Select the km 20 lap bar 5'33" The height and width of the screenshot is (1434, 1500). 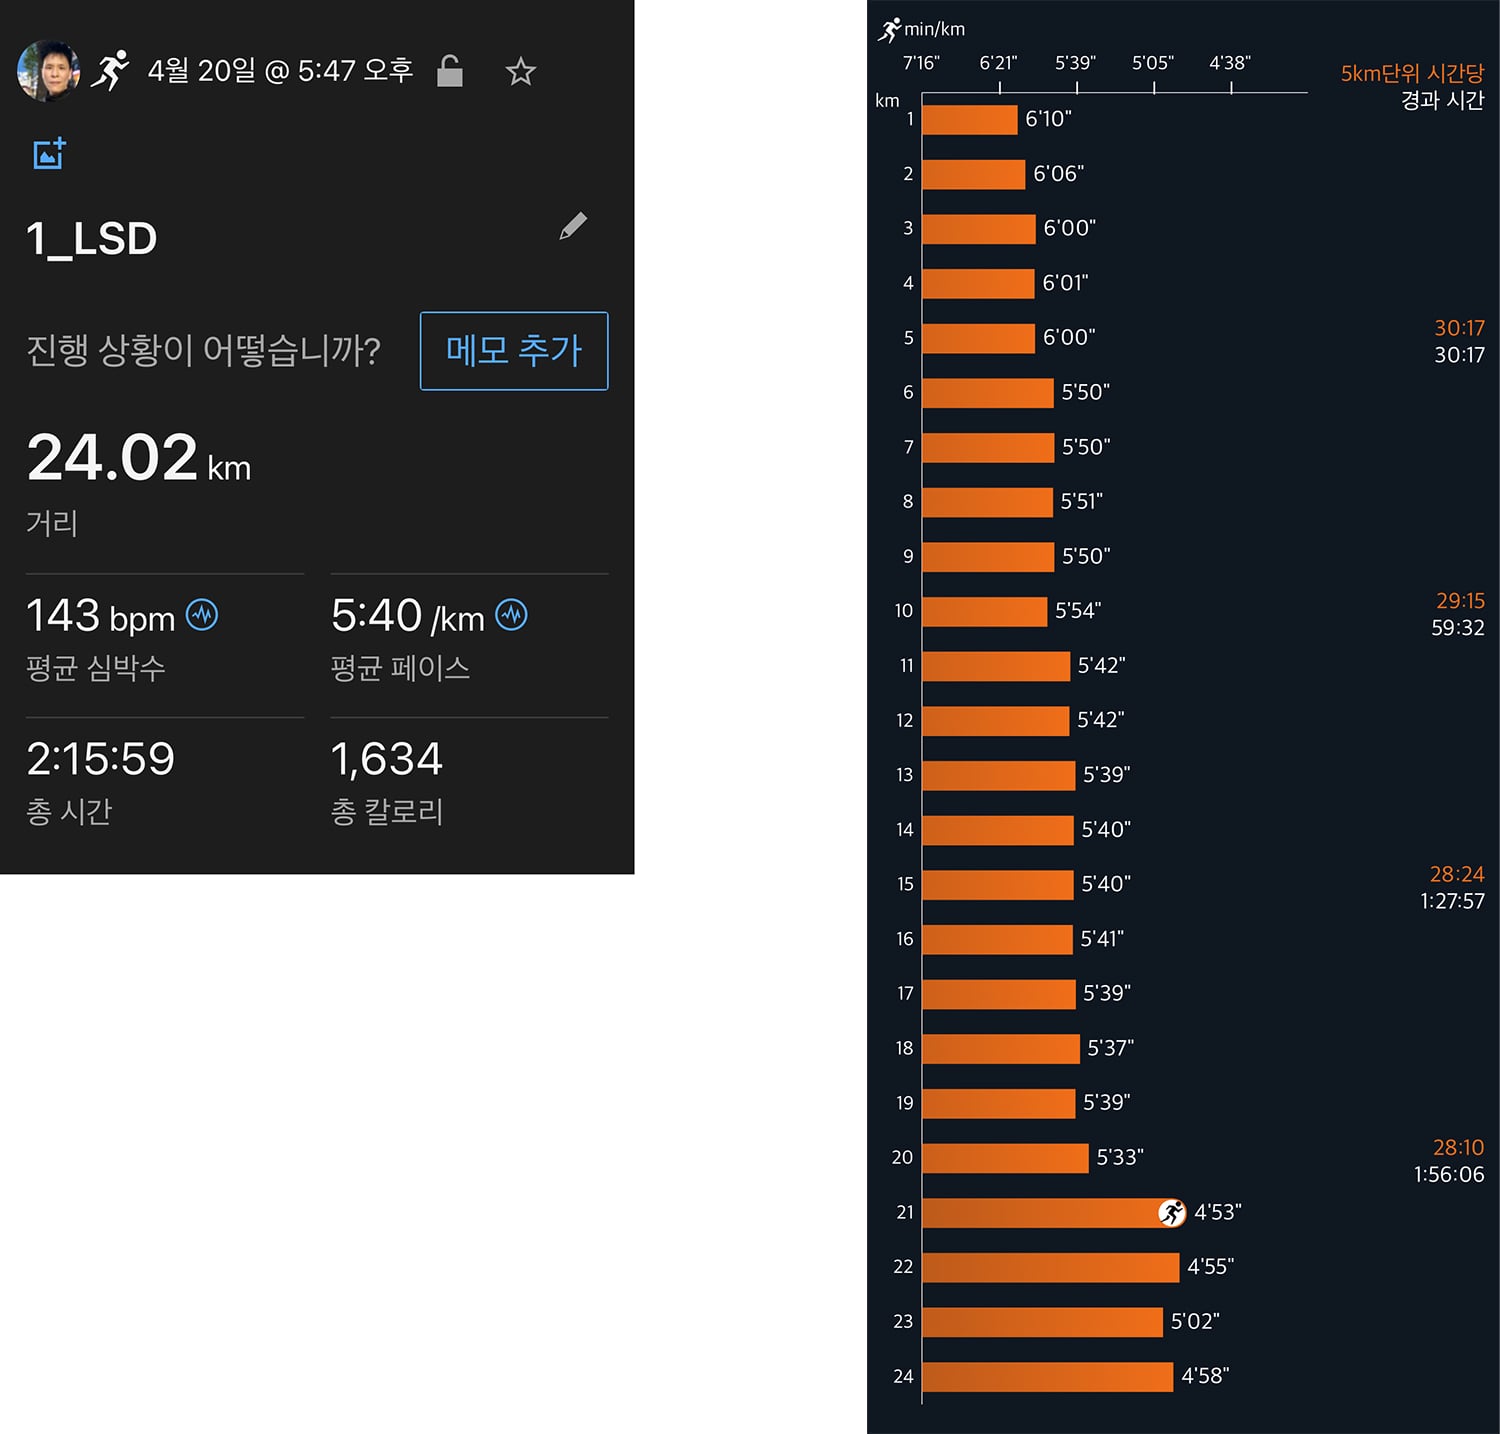tap(1005, 1158)
